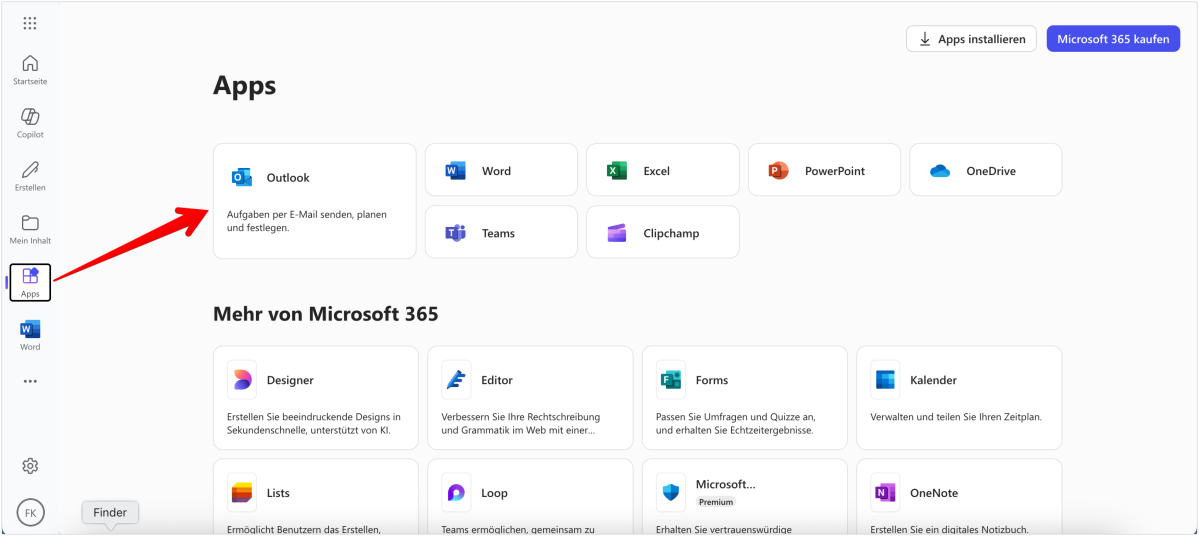Click 'Erstellen Sie beeindruckende Designs' description
This screenshot has height=536, width=1199.
pyautogui.click(x=314, y=424)
